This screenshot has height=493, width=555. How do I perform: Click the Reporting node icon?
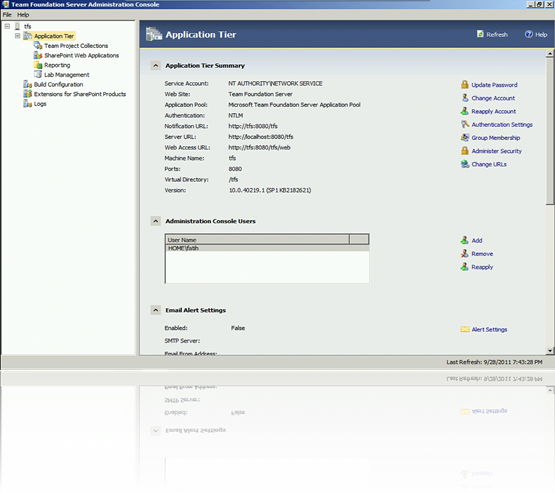(x=38, y=65)
